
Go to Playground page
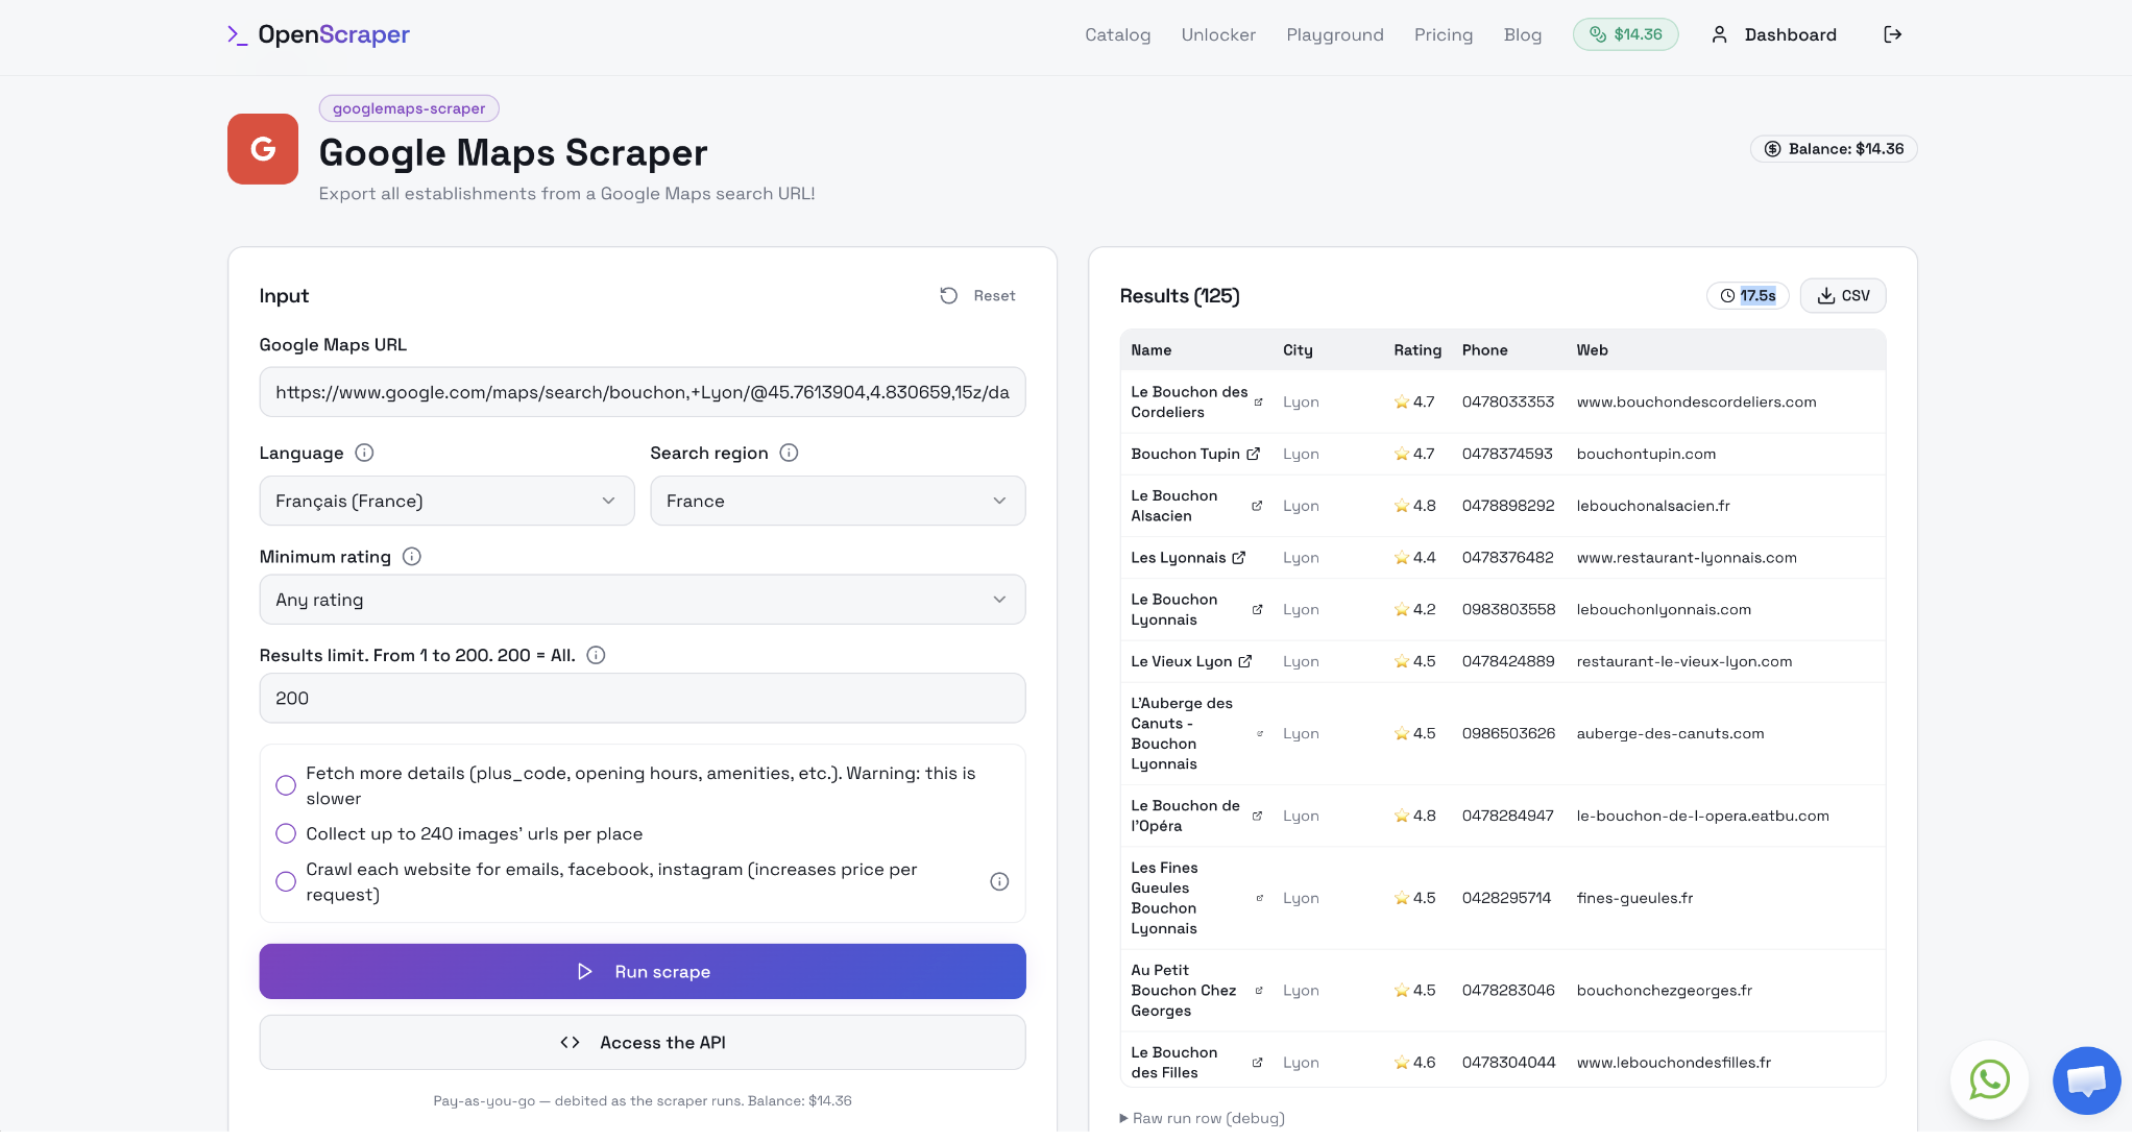point(1335,35)
